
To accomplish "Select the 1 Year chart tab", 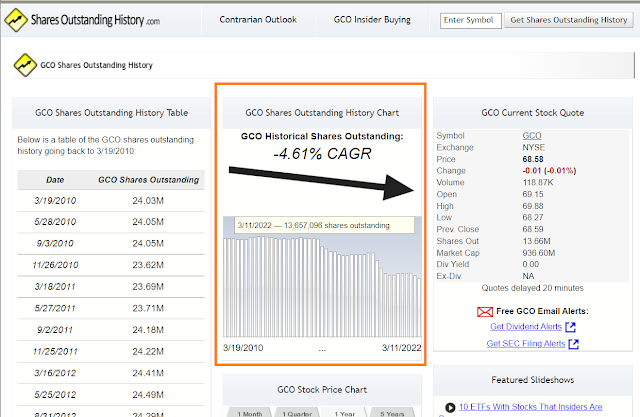I will pyautogui.click(x=345, y=413).
